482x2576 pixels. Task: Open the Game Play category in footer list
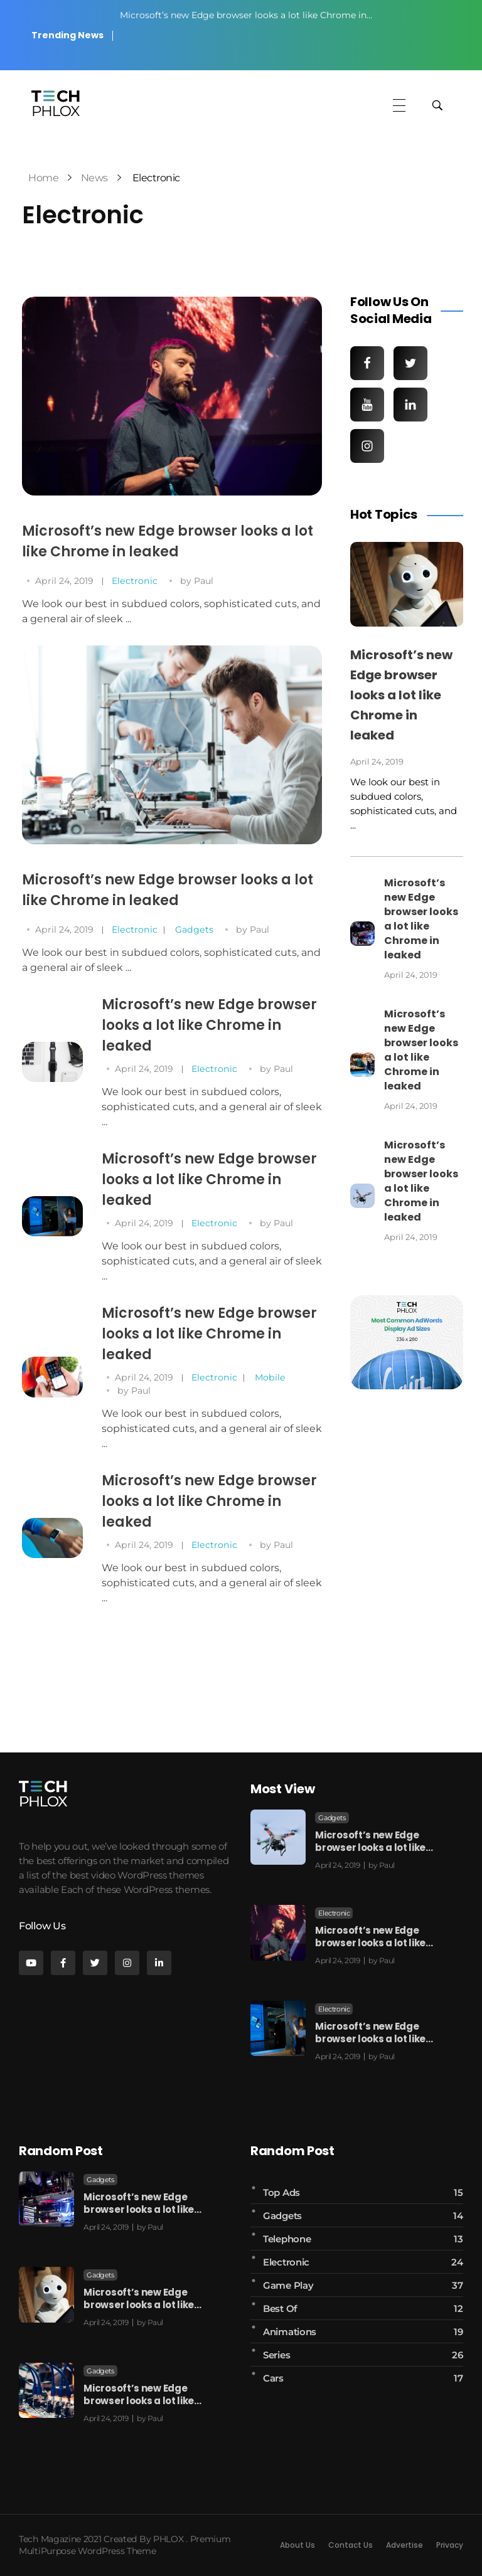pos(288,2285)
